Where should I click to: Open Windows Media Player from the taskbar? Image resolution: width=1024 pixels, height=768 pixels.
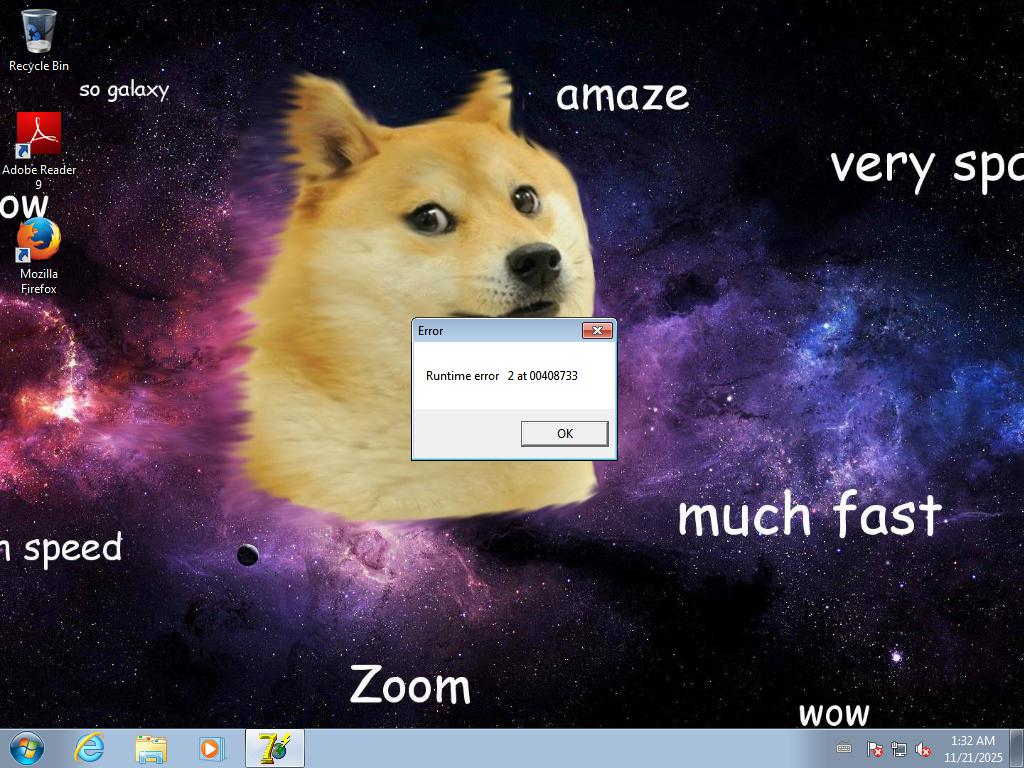tap(211, 748)
